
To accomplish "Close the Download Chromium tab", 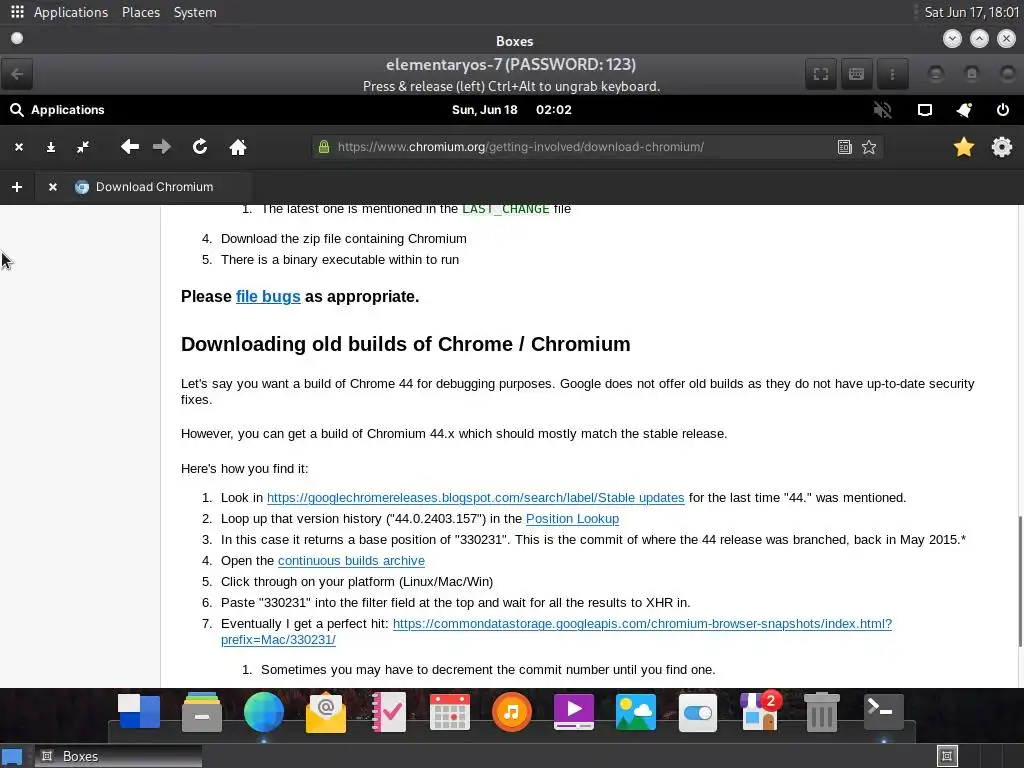I will (x=53, y=187).
